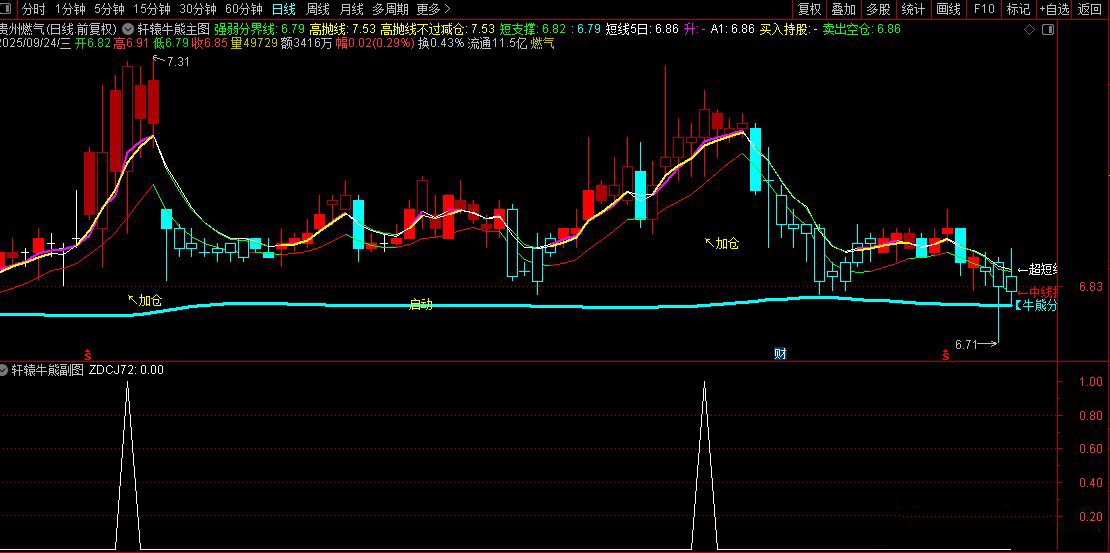
Task: Select the 1分钟 period tab
Action: pyautogui.click(x=69, y=9)
